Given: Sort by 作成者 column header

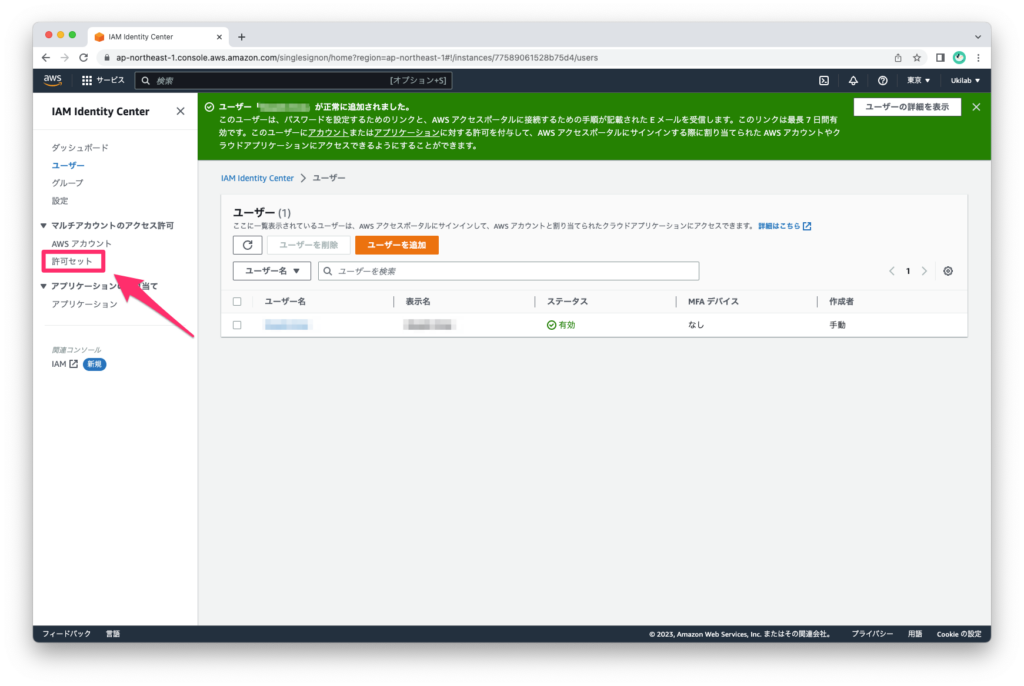Looking at the screenshot, I should (x=841, y=301).
